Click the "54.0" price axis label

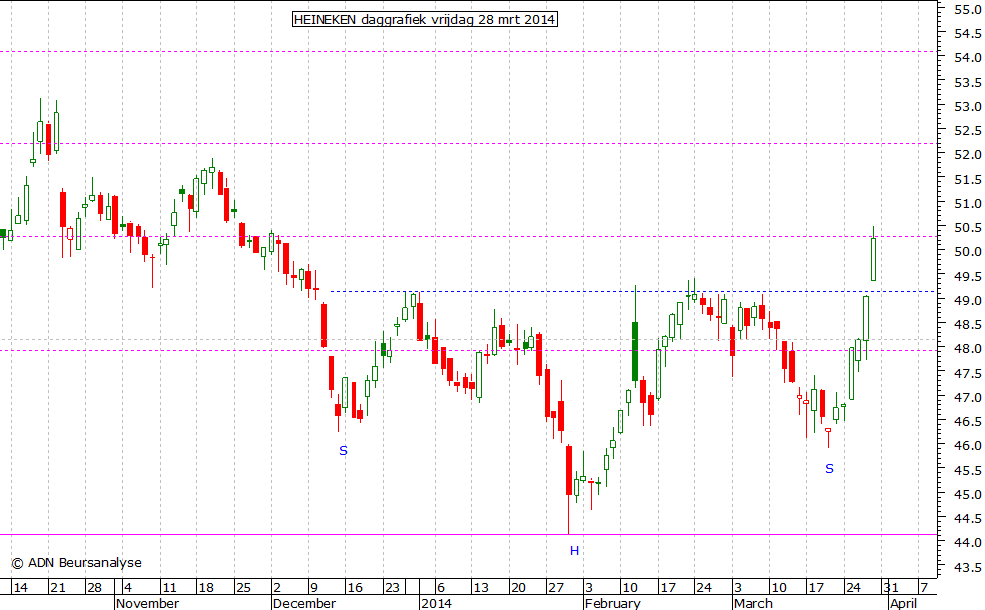click(968, 58)
